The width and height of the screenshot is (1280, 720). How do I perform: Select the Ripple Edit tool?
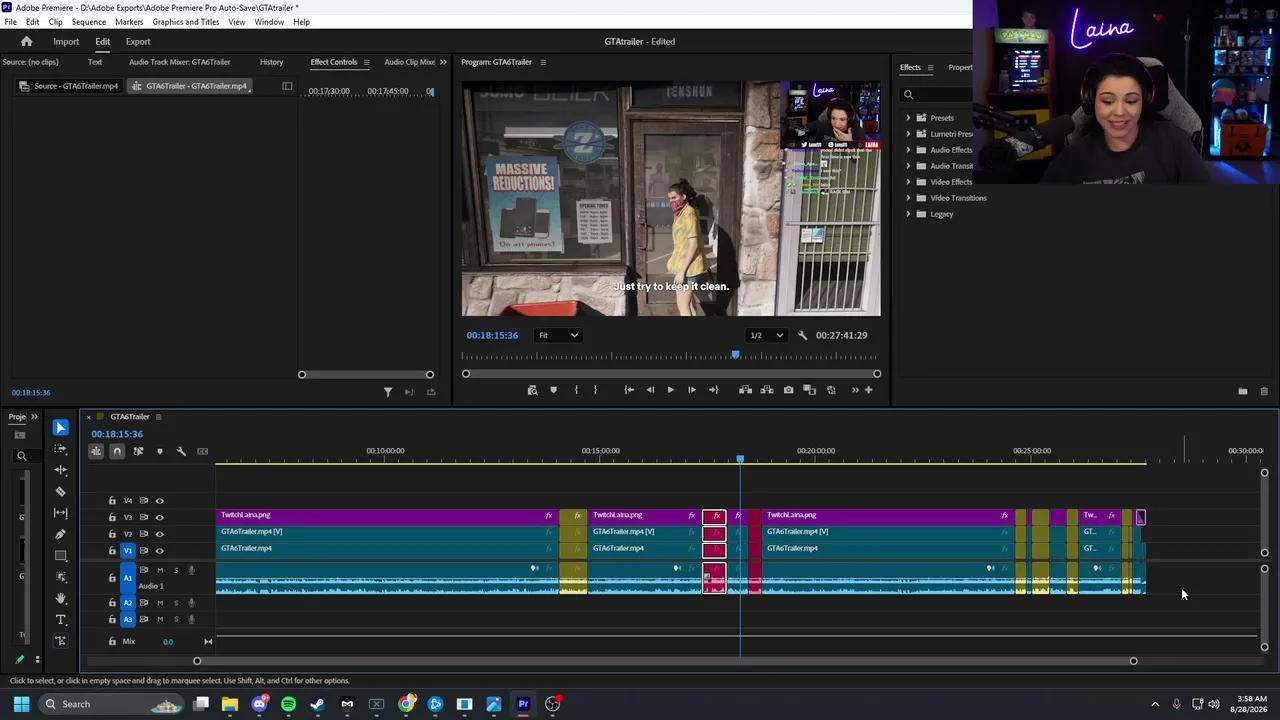pos(60,470)
